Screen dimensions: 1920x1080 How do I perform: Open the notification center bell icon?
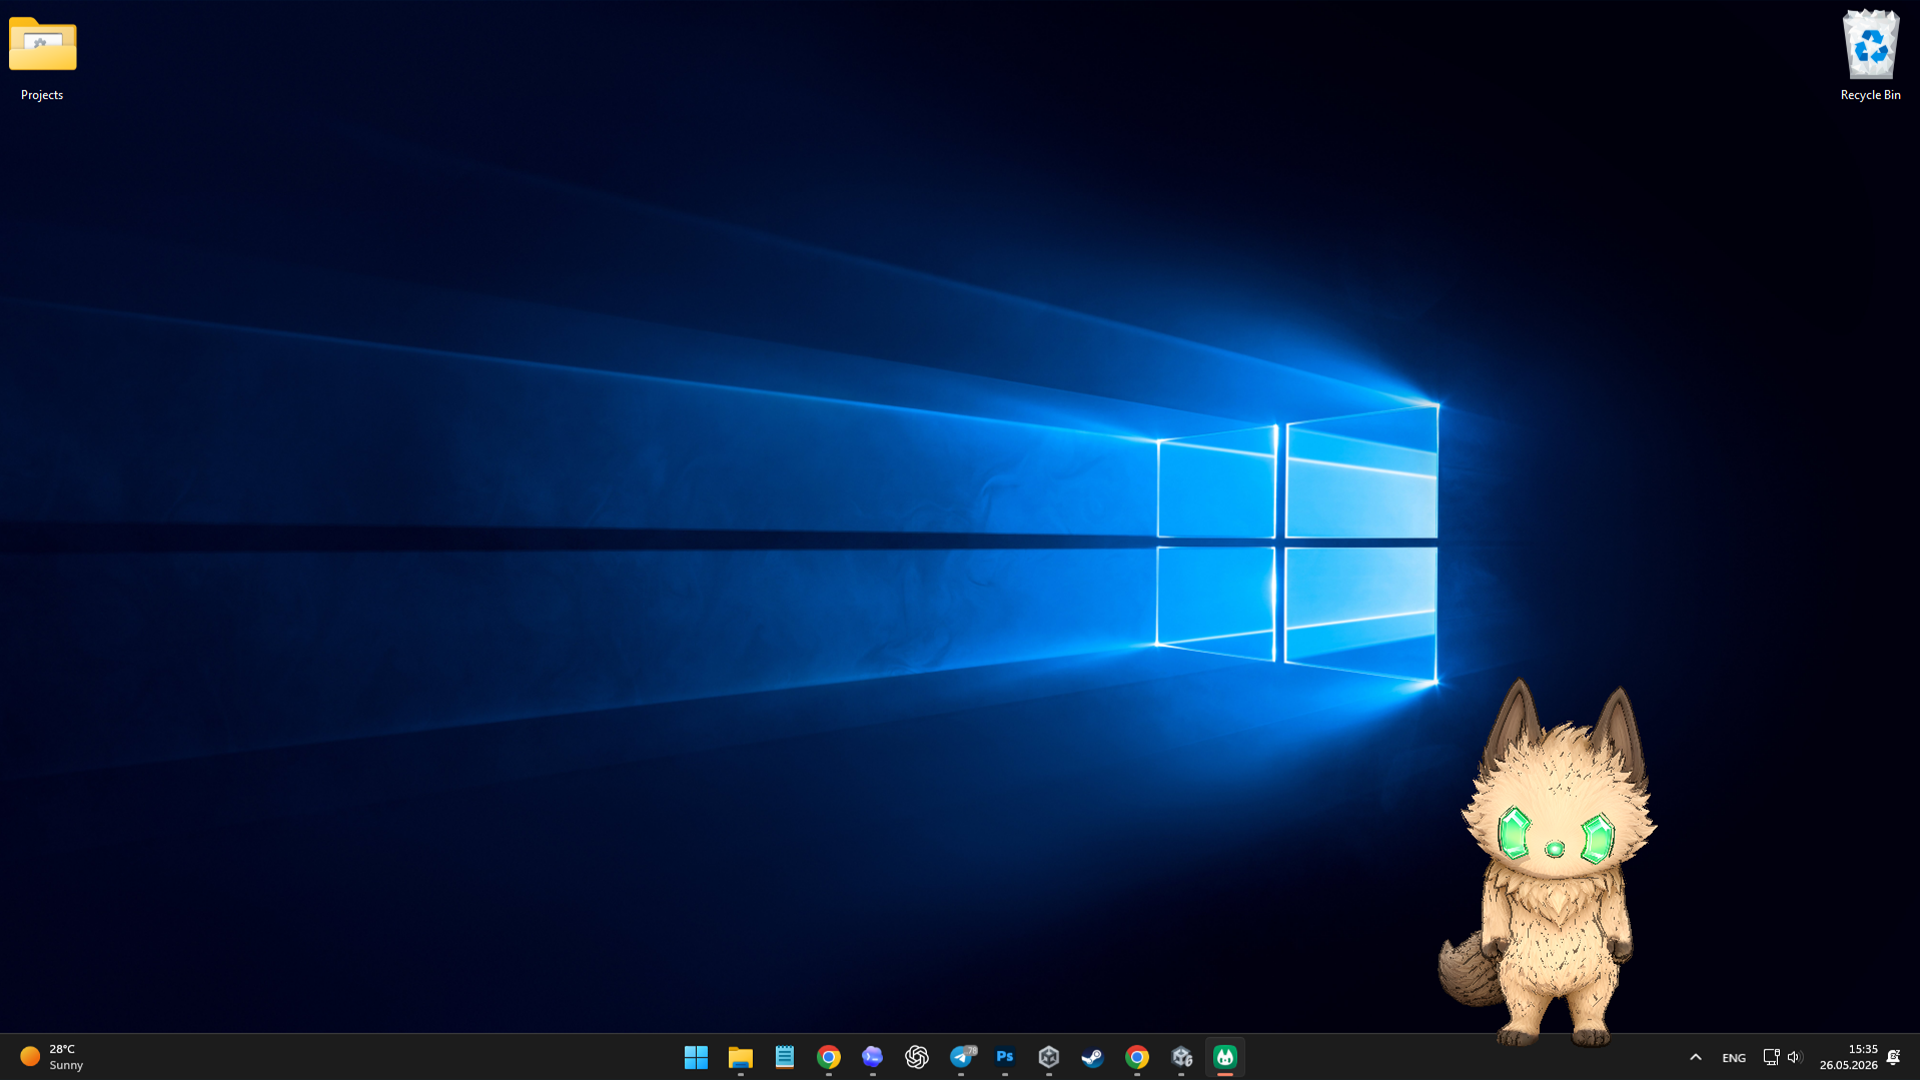[x=1893, y=1057]
